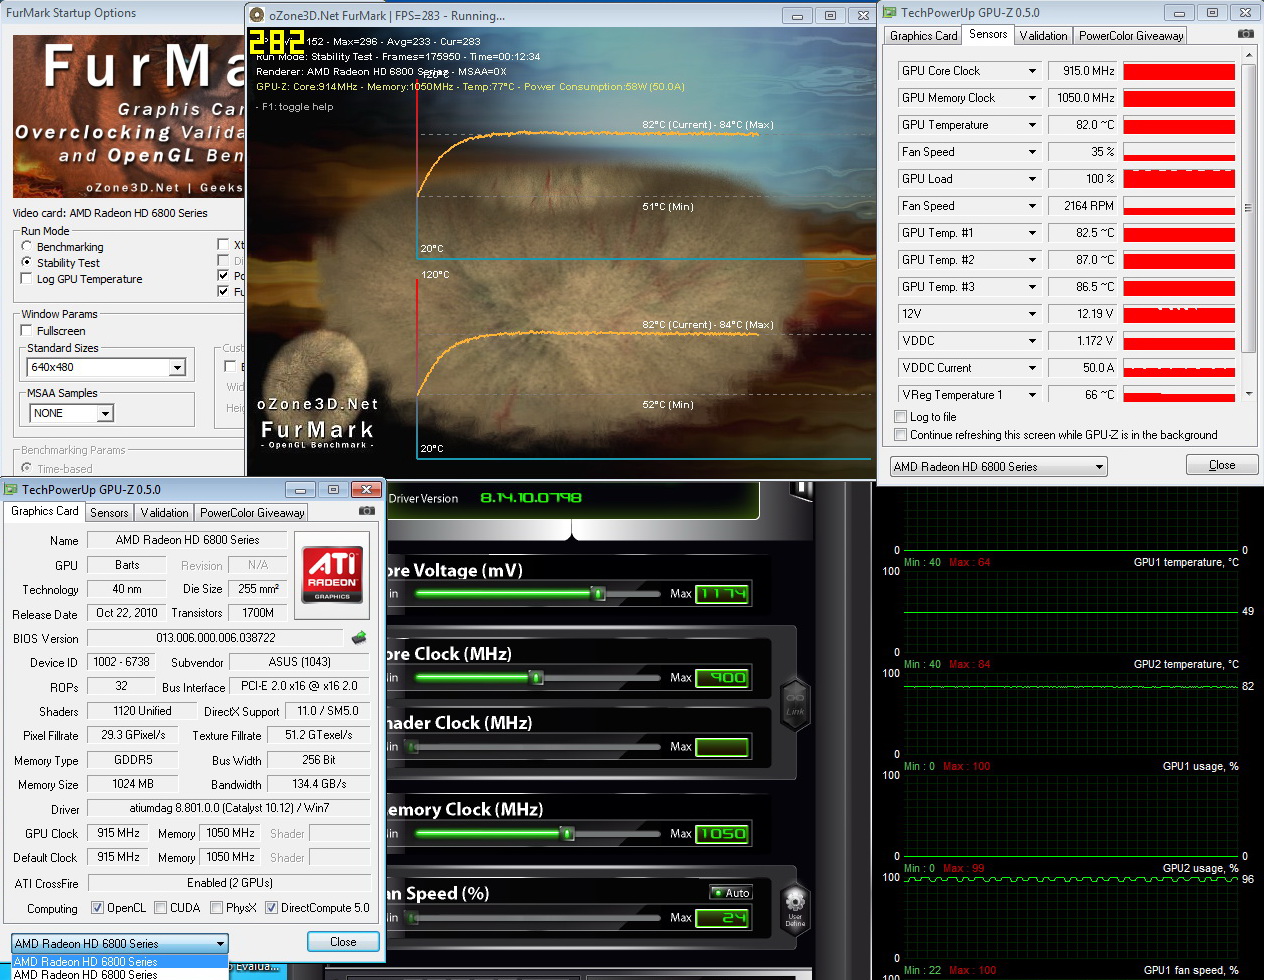Switch to Graphics Card tab in Sensors window
This screenshot has width=1264, height=980.
[924, 36]
